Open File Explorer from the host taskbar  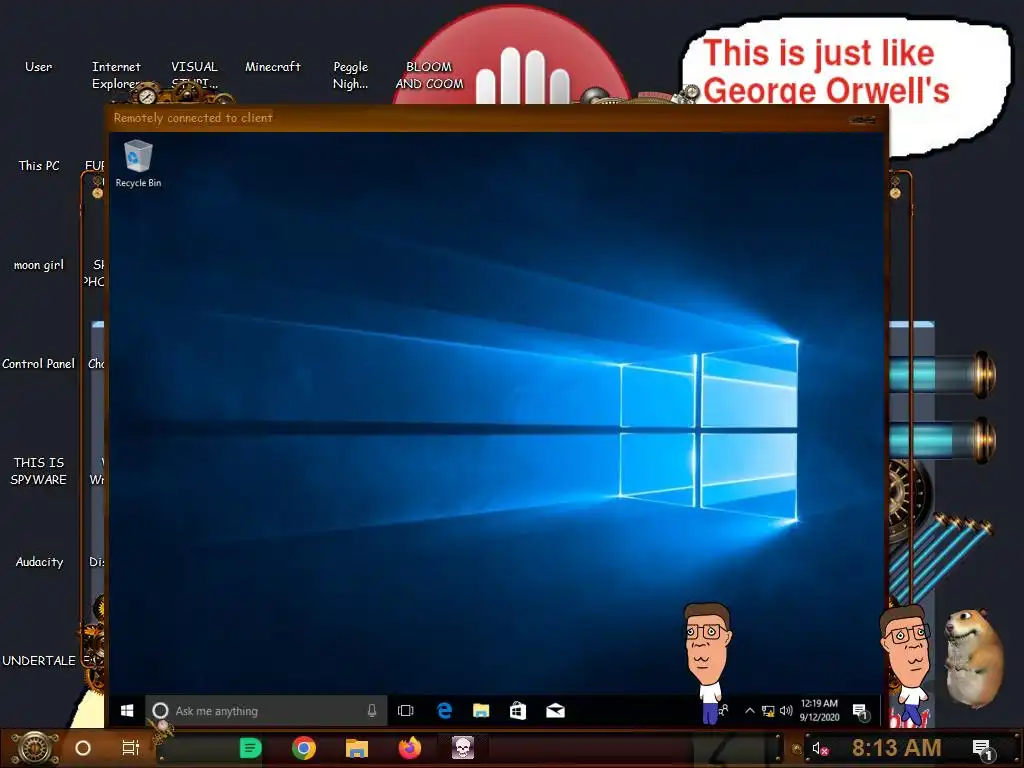pyautogui.click(x=357, y=748)
